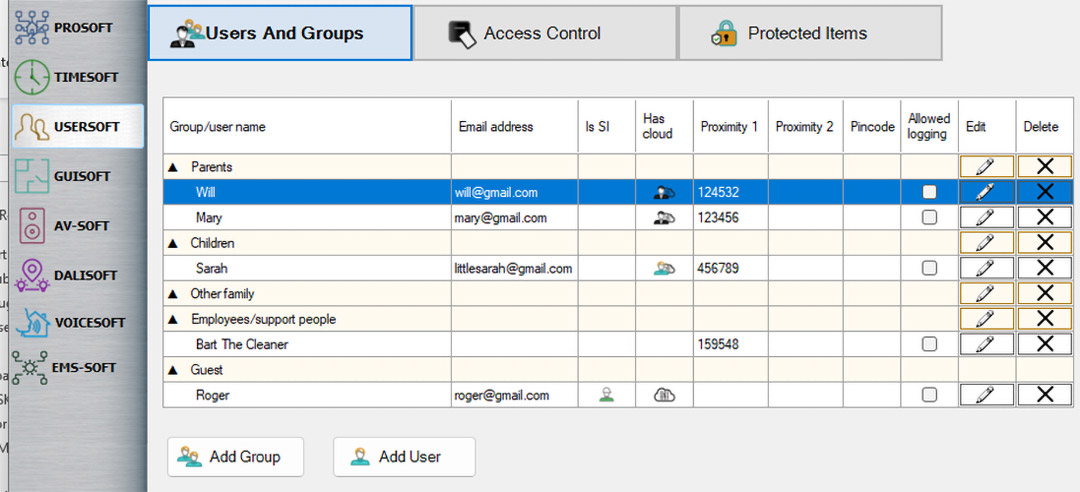The image size is (1080, 492).
Task: Enable allowed logging for Will
Action: (x=929, y=192)
